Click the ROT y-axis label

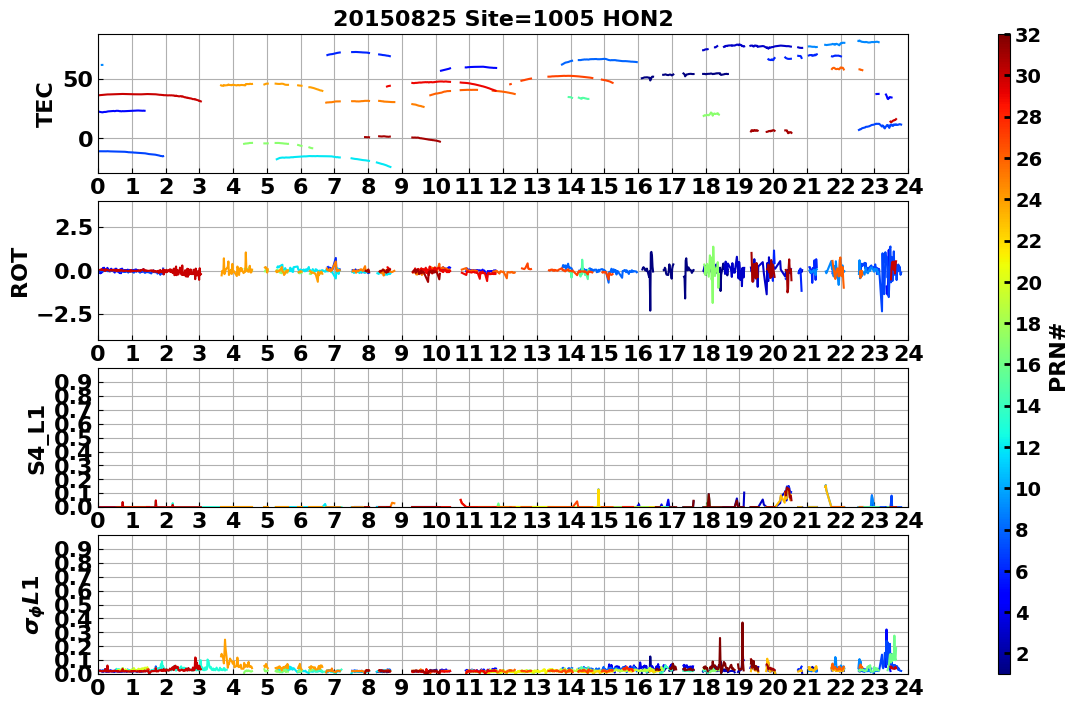20,273
